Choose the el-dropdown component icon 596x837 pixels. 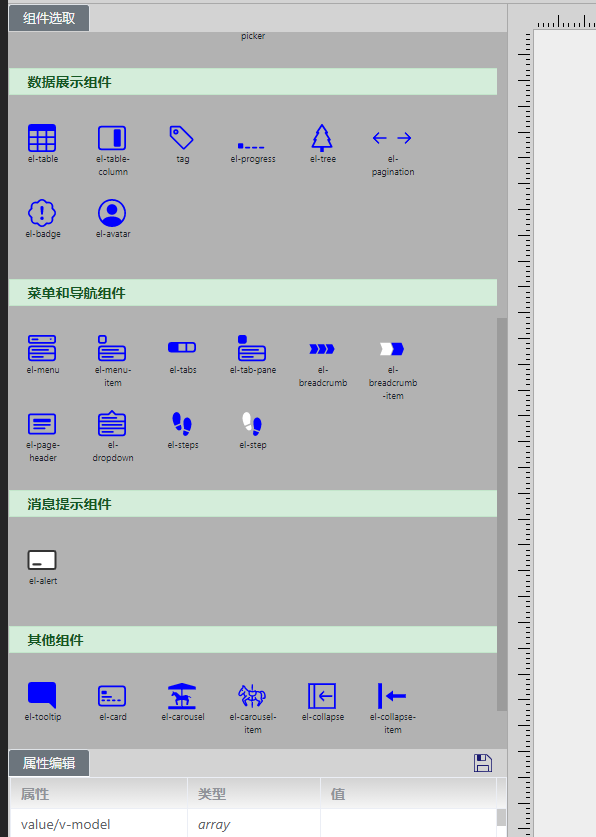click(x=112, y=424)
